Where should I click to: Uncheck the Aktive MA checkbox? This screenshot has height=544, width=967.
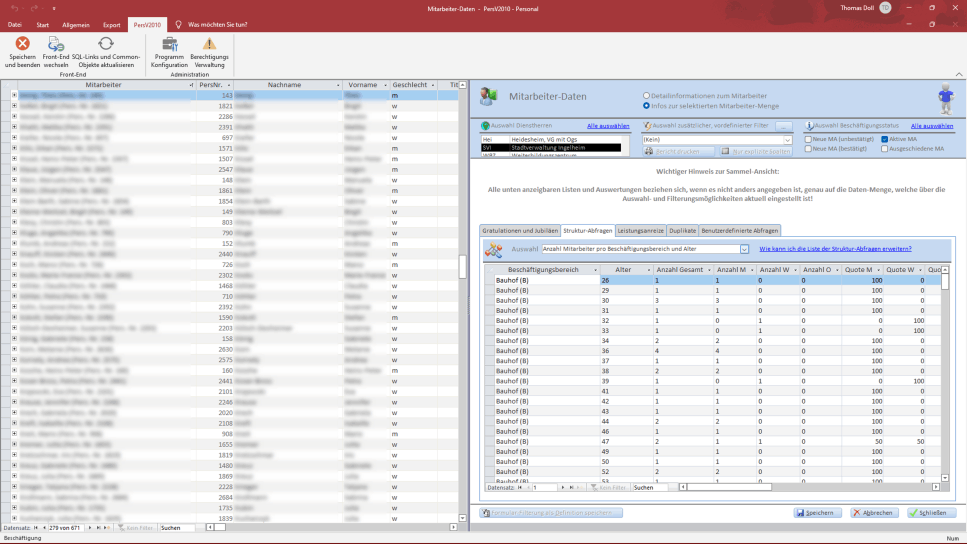[884, 138]
